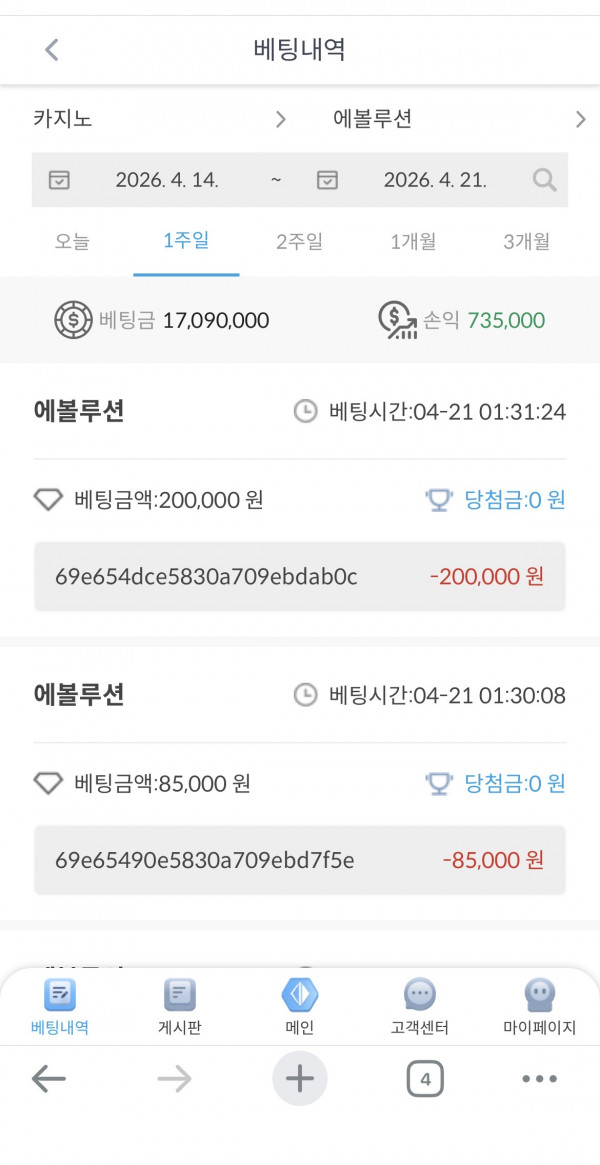Viewport: 600px width, 1165px height.
Task: Click the back chevron at top left
Action: tap(52, 49)
